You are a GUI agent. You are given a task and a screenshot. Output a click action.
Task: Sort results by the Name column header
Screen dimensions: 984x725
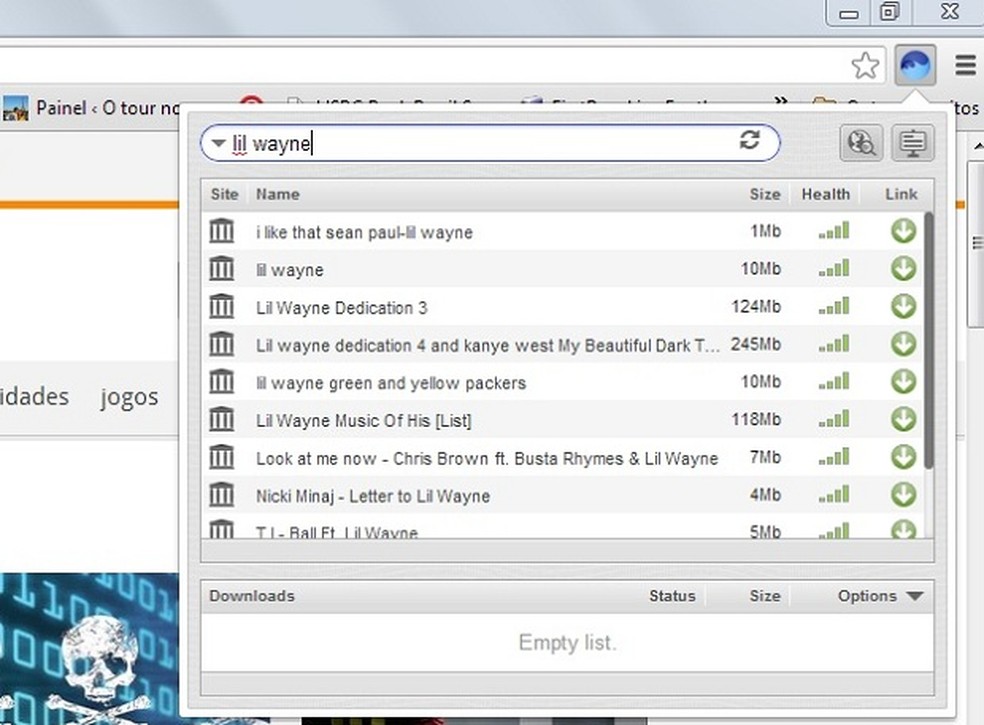click(x=277, y=195)
